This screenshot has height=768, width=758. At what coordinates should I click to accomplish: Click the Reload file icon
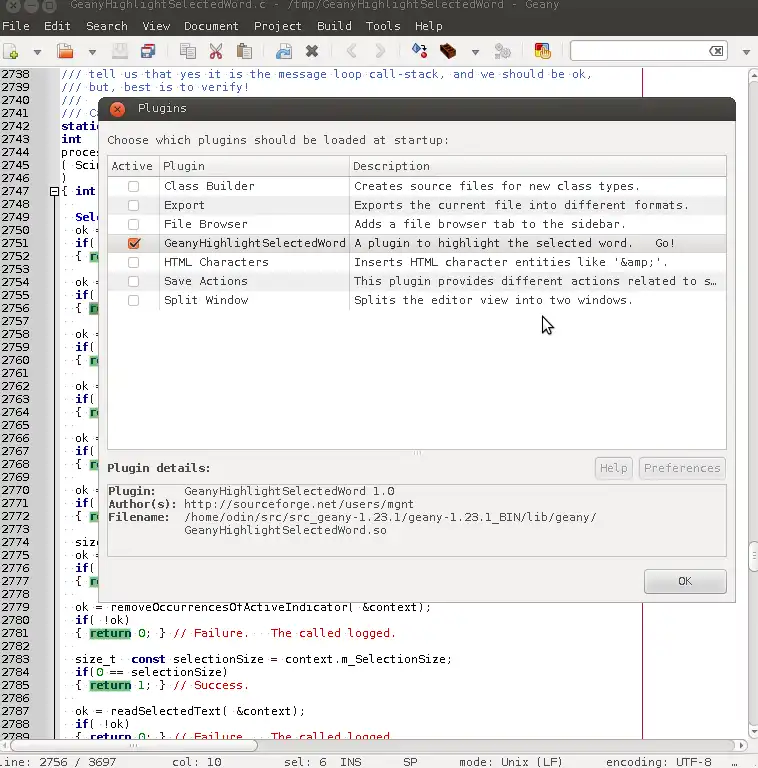pos(283,51)
